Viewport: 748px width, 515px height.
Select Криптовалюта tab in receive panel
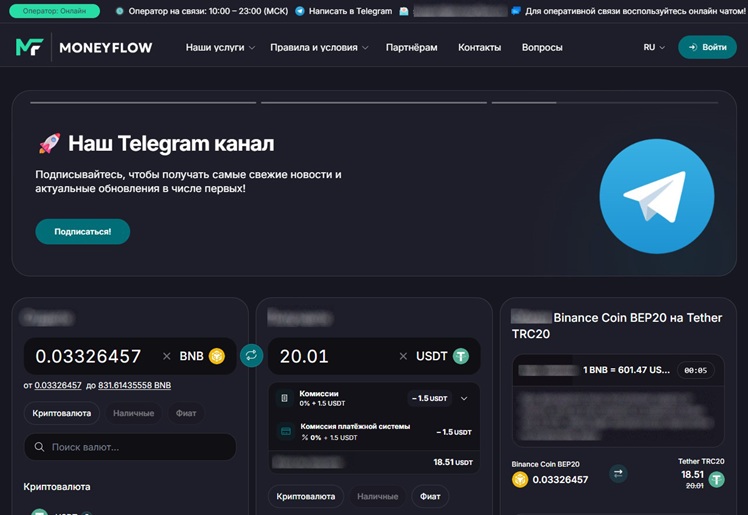(306, 496)
